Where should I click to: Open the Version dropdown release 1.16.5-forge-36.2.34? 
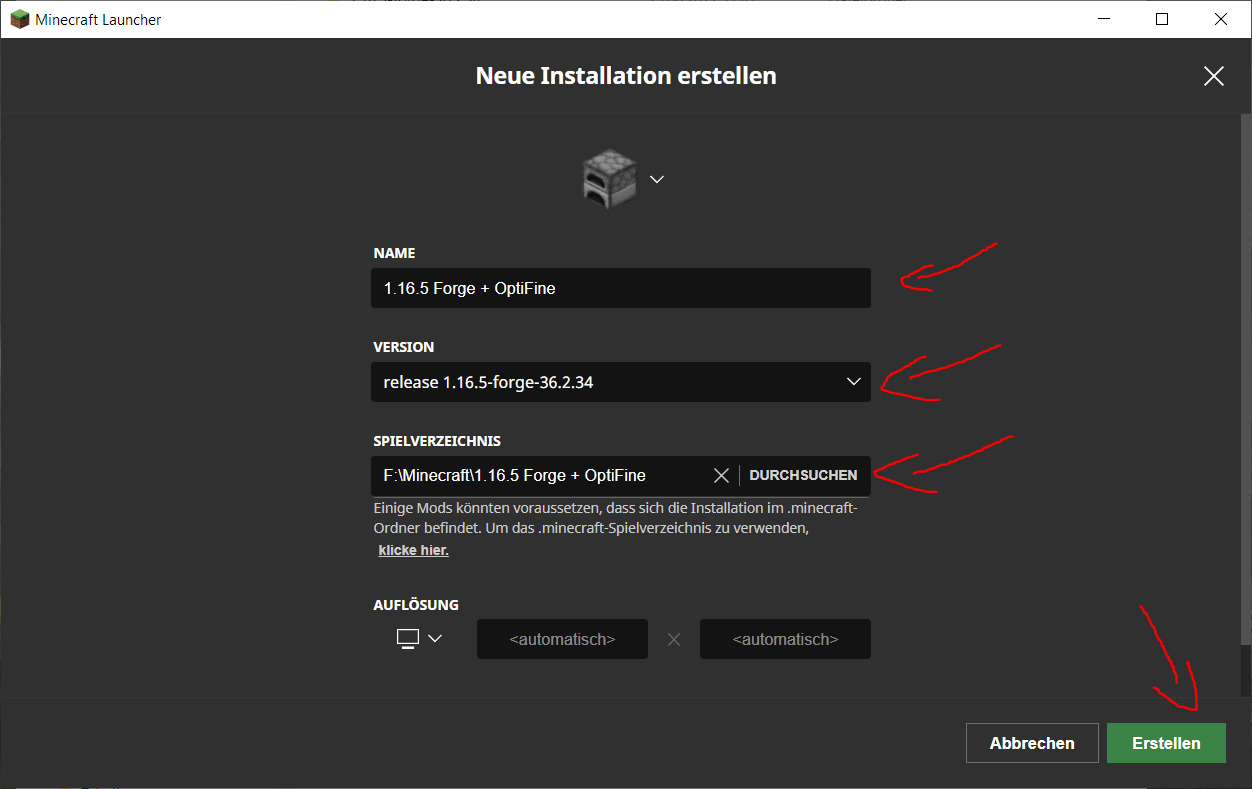pyautogui.click(x=620, y=382)
